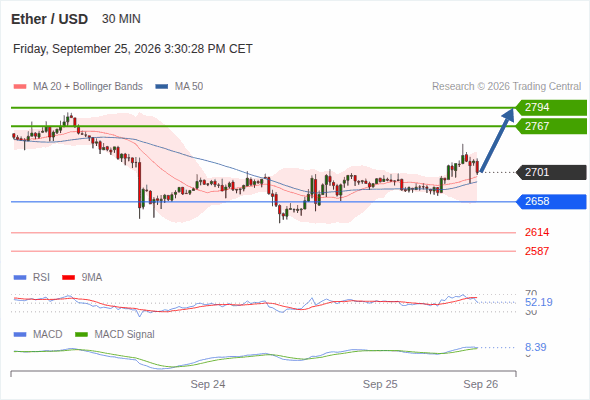Click the 2587 support level label
Screen dimensions: 590x400
coord(537,251)
